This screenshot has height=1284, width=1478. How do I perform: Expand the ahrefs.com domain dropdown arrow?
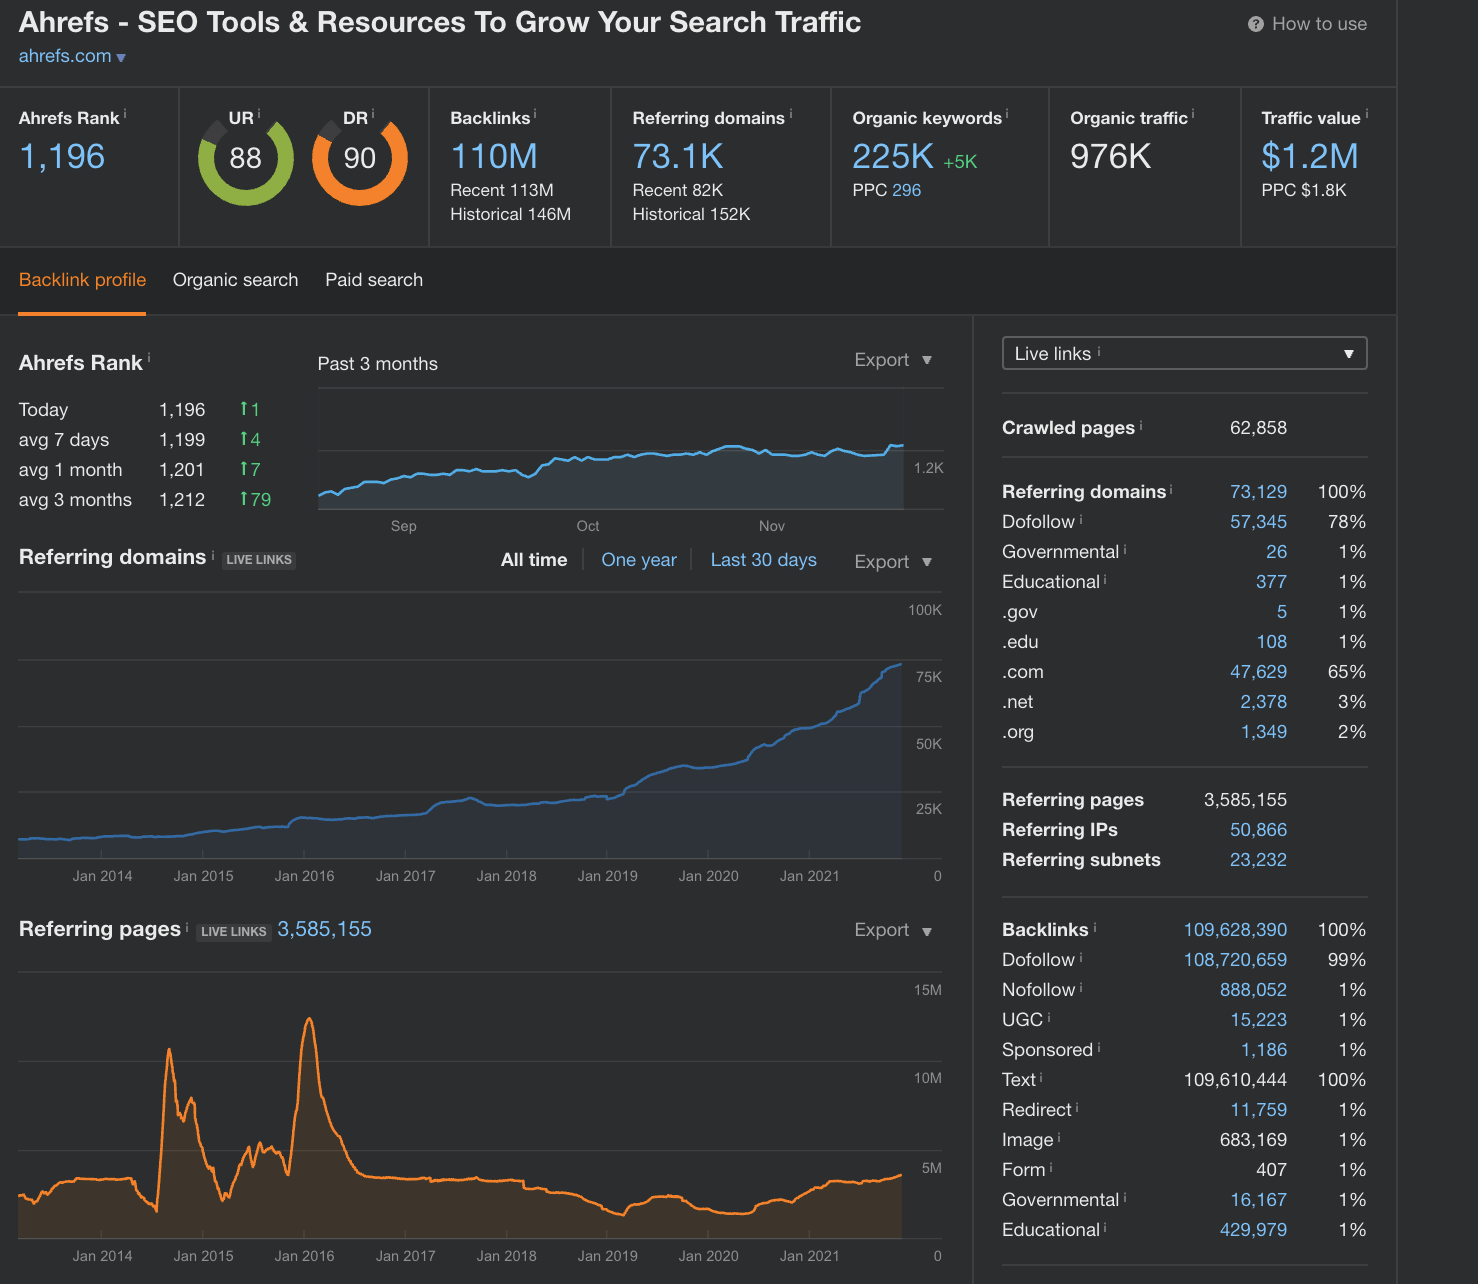coord(121,58)
